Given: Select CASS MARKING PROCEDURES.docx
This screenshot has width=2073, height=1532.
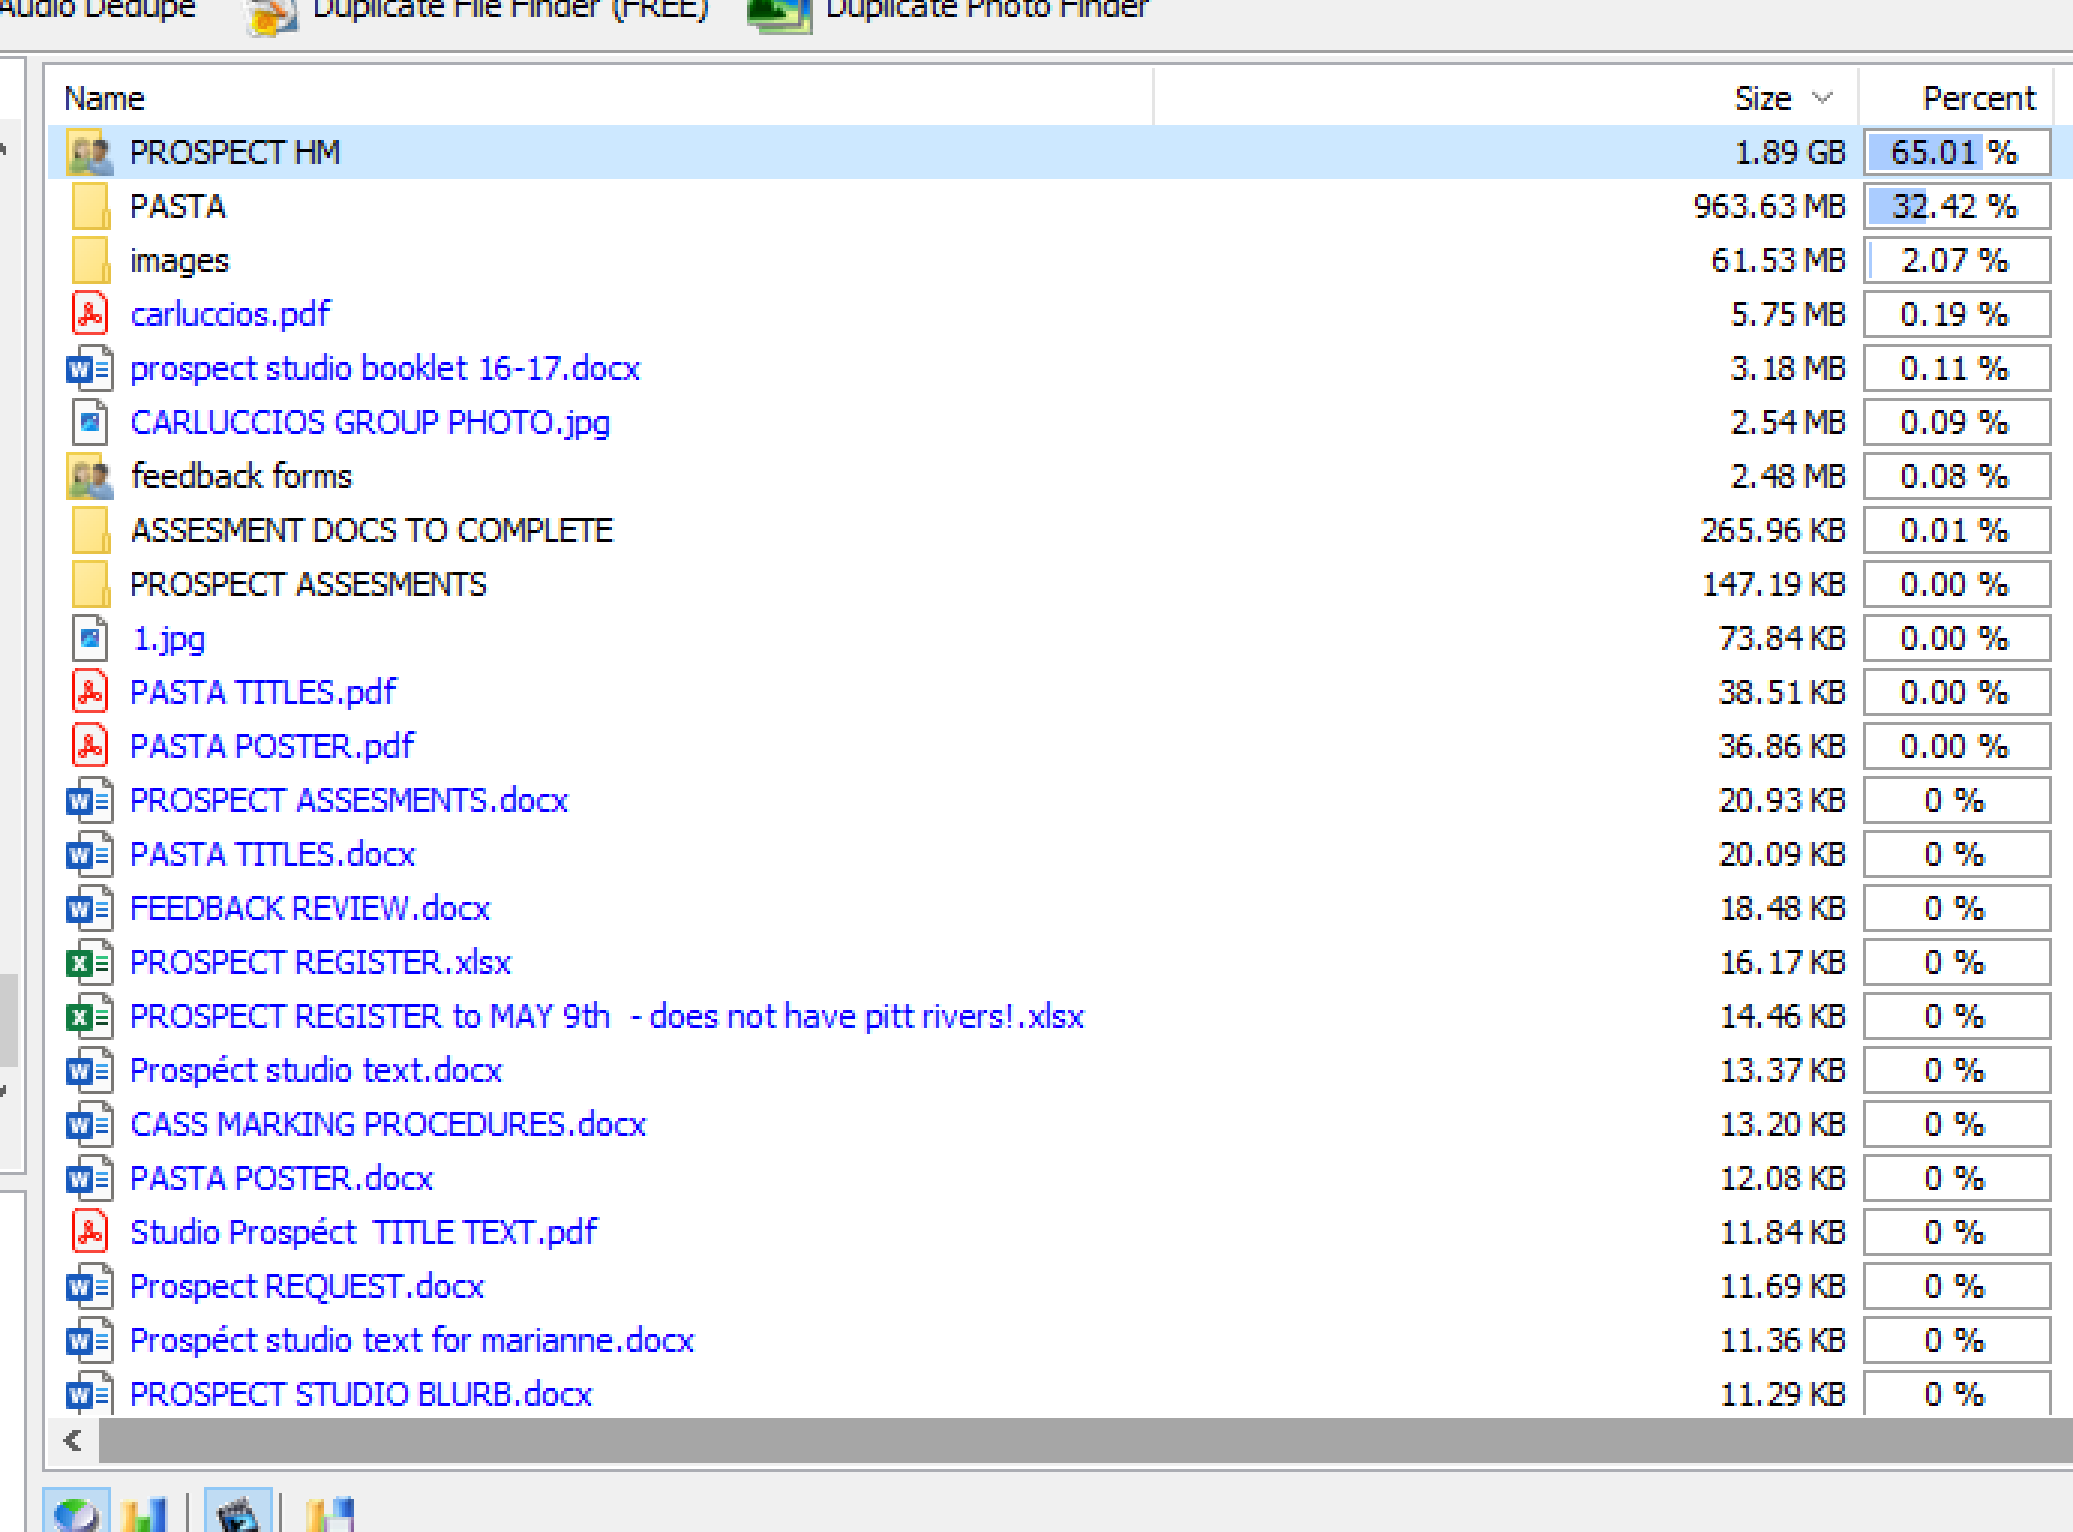Looking at the screenshot, I should click(388, 1124).
